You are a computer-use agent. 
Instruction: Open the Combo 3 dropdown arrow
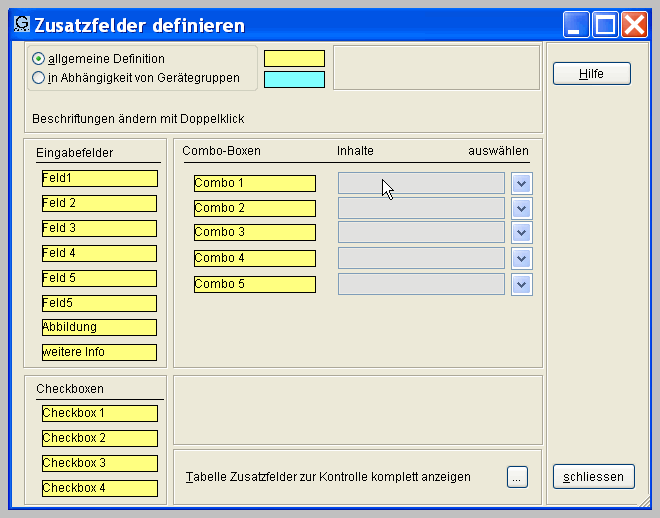[521, 232]
